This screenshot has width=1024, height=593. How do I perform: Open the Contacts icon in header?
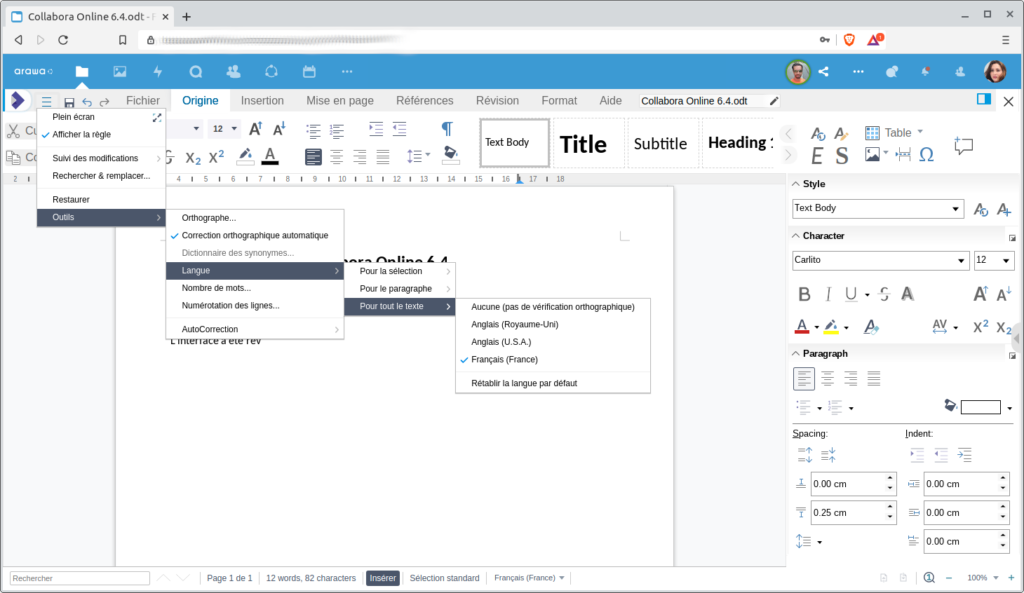click(x=233, y=71)
